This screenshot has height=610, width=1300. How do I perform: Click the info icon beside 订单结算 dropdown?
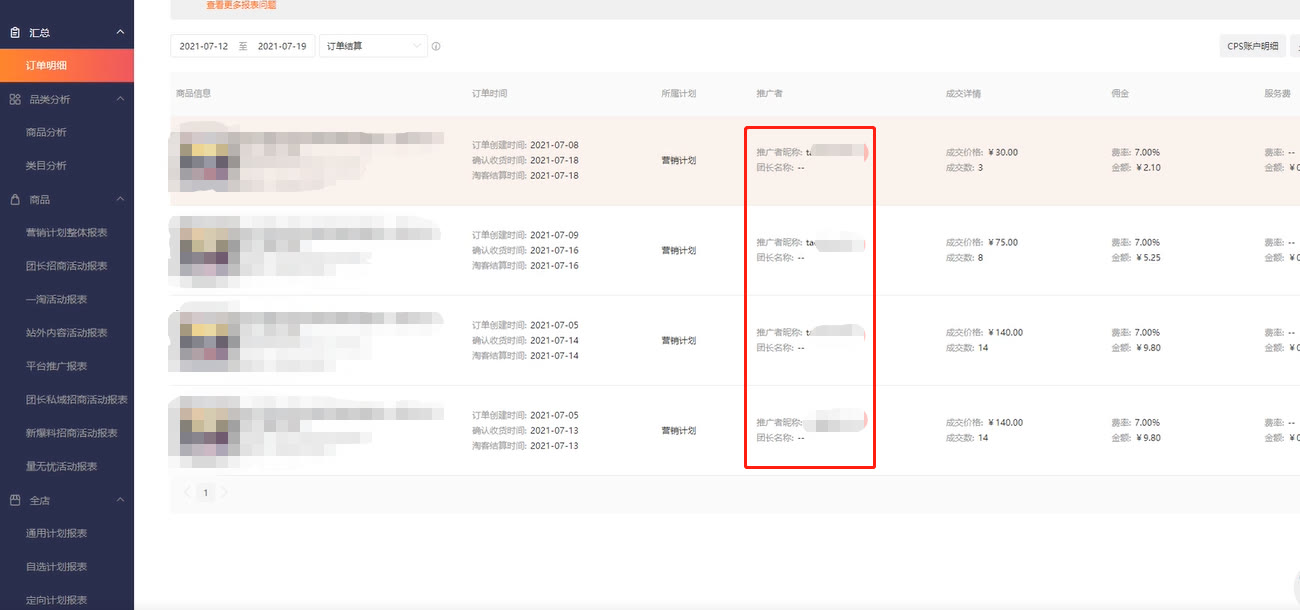(436, 46)
